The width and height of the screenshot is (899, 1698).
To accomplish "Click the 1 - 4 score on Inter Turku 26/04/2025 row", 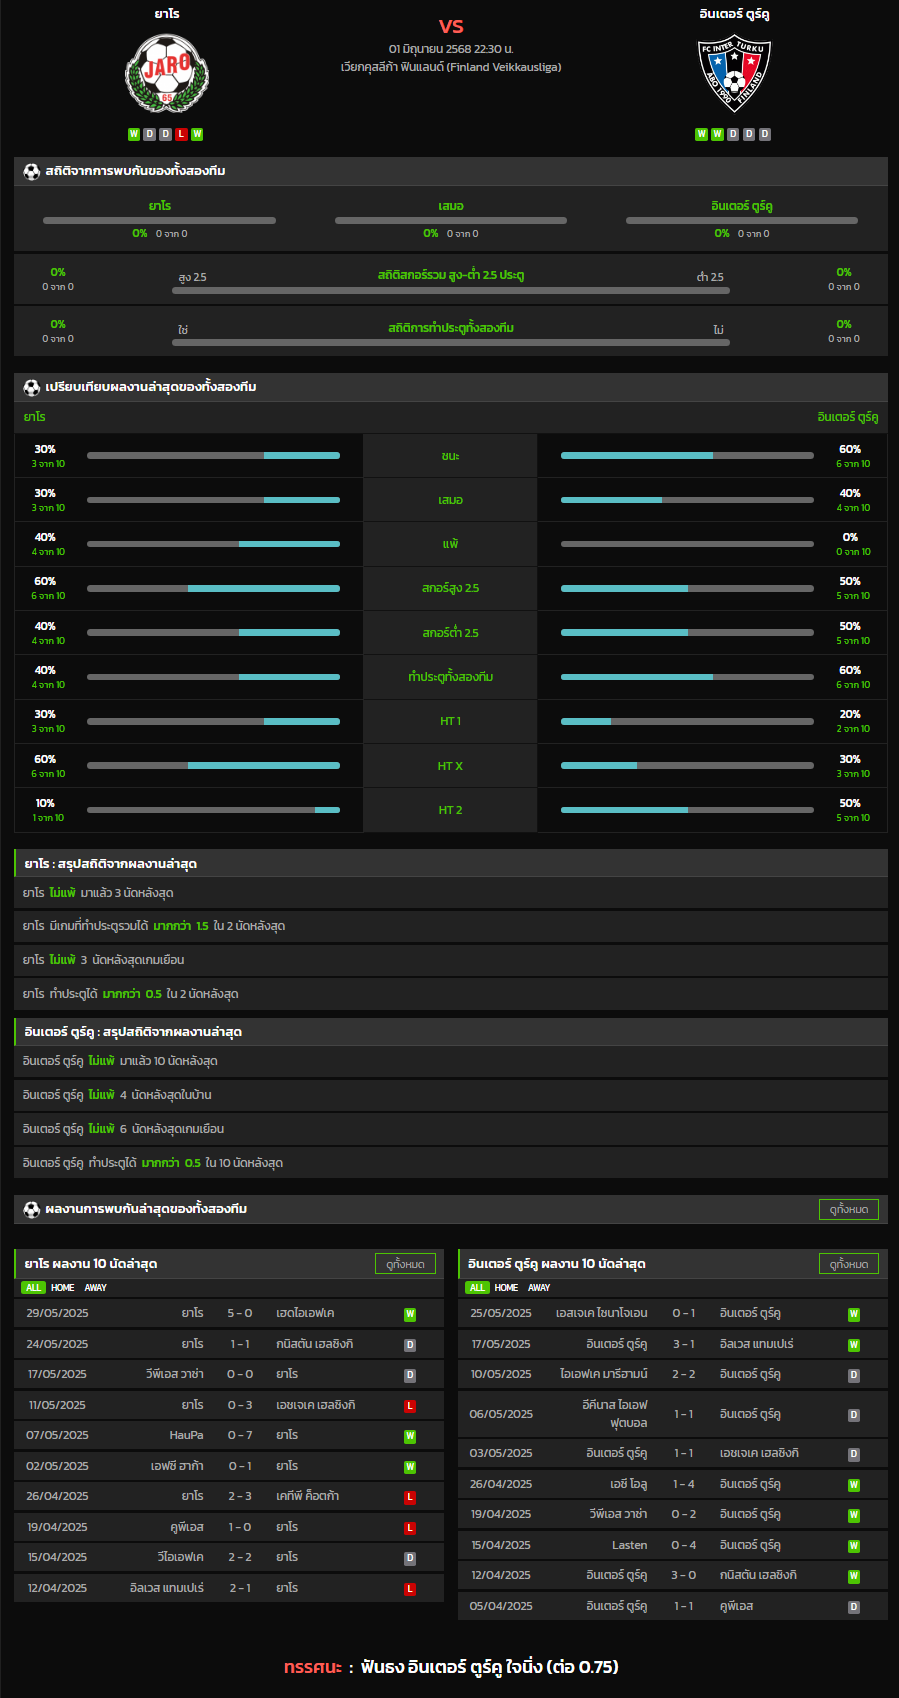I will pyautogui.click(x=684, y=1484).
